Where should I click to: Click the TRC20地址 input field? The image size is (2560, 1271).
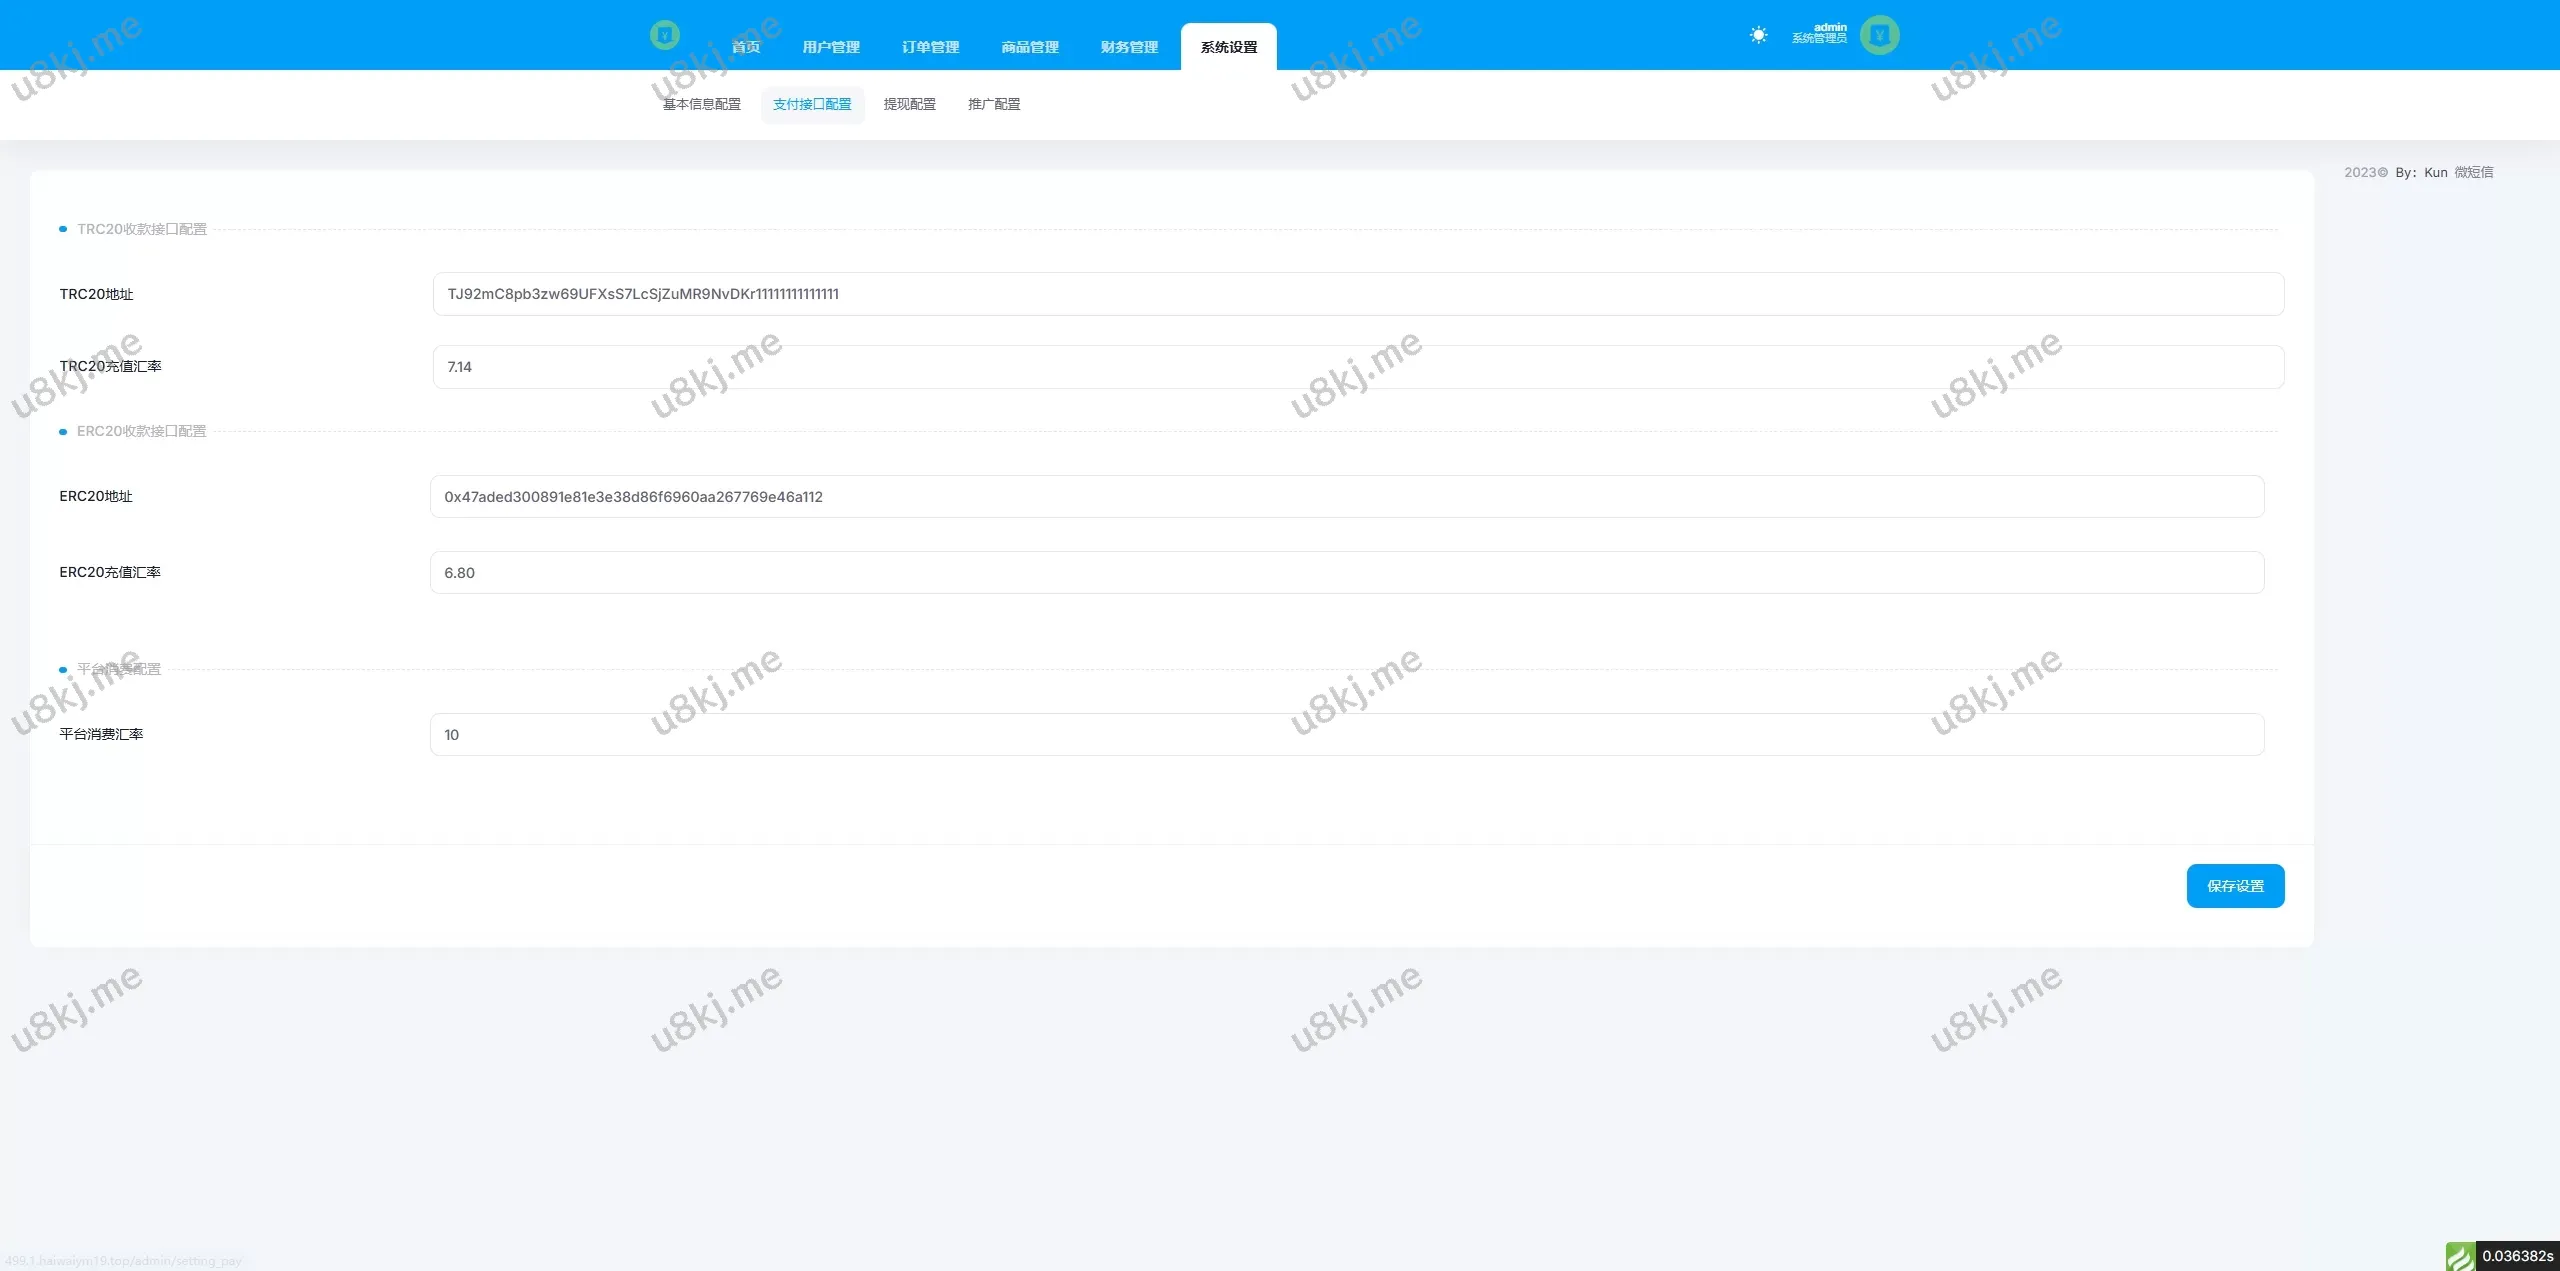pyautogui.click(x=1358, y=294)
